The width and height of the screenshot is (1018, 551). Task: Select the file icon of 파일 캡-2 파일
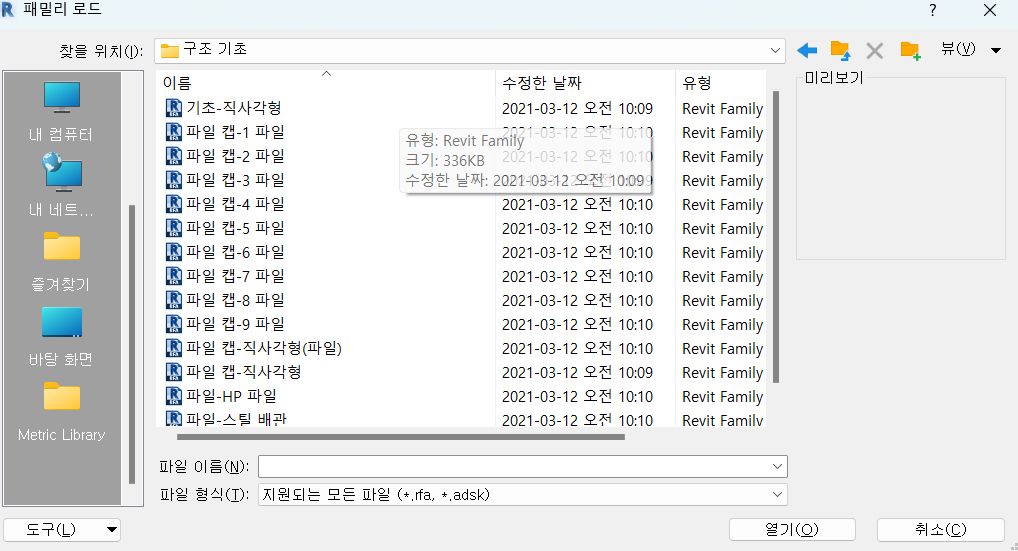[173, 156]
